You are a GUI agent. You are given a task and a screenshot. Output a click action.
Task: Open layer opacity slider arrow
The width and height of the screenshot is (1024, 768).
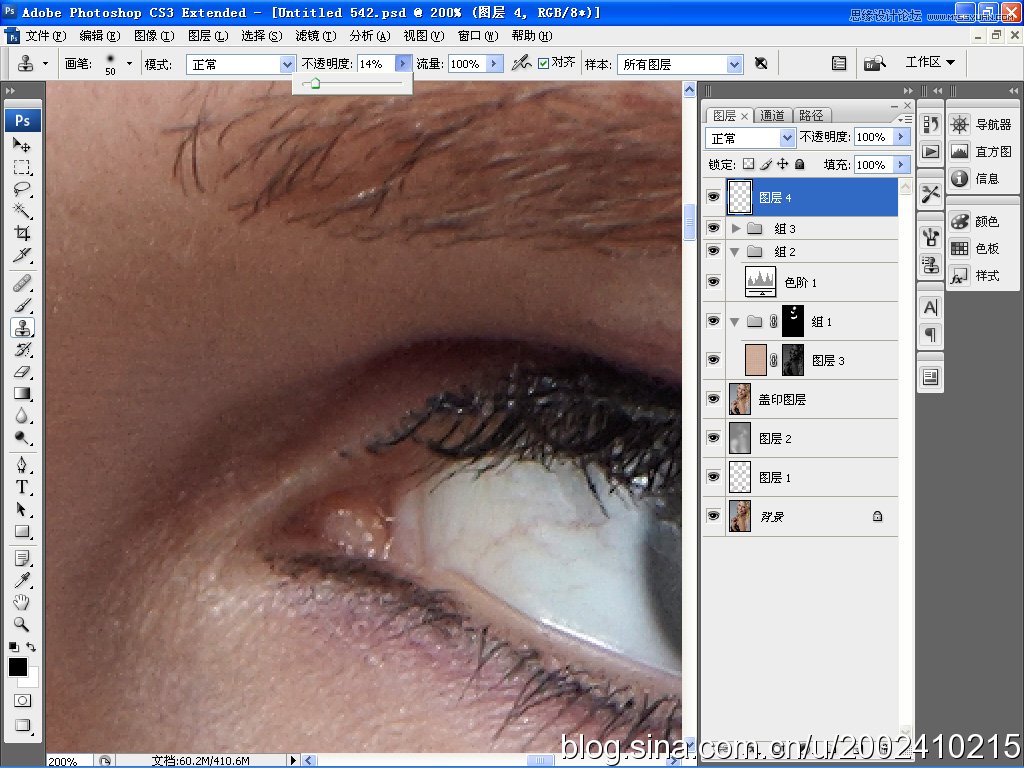coord(901,136)
